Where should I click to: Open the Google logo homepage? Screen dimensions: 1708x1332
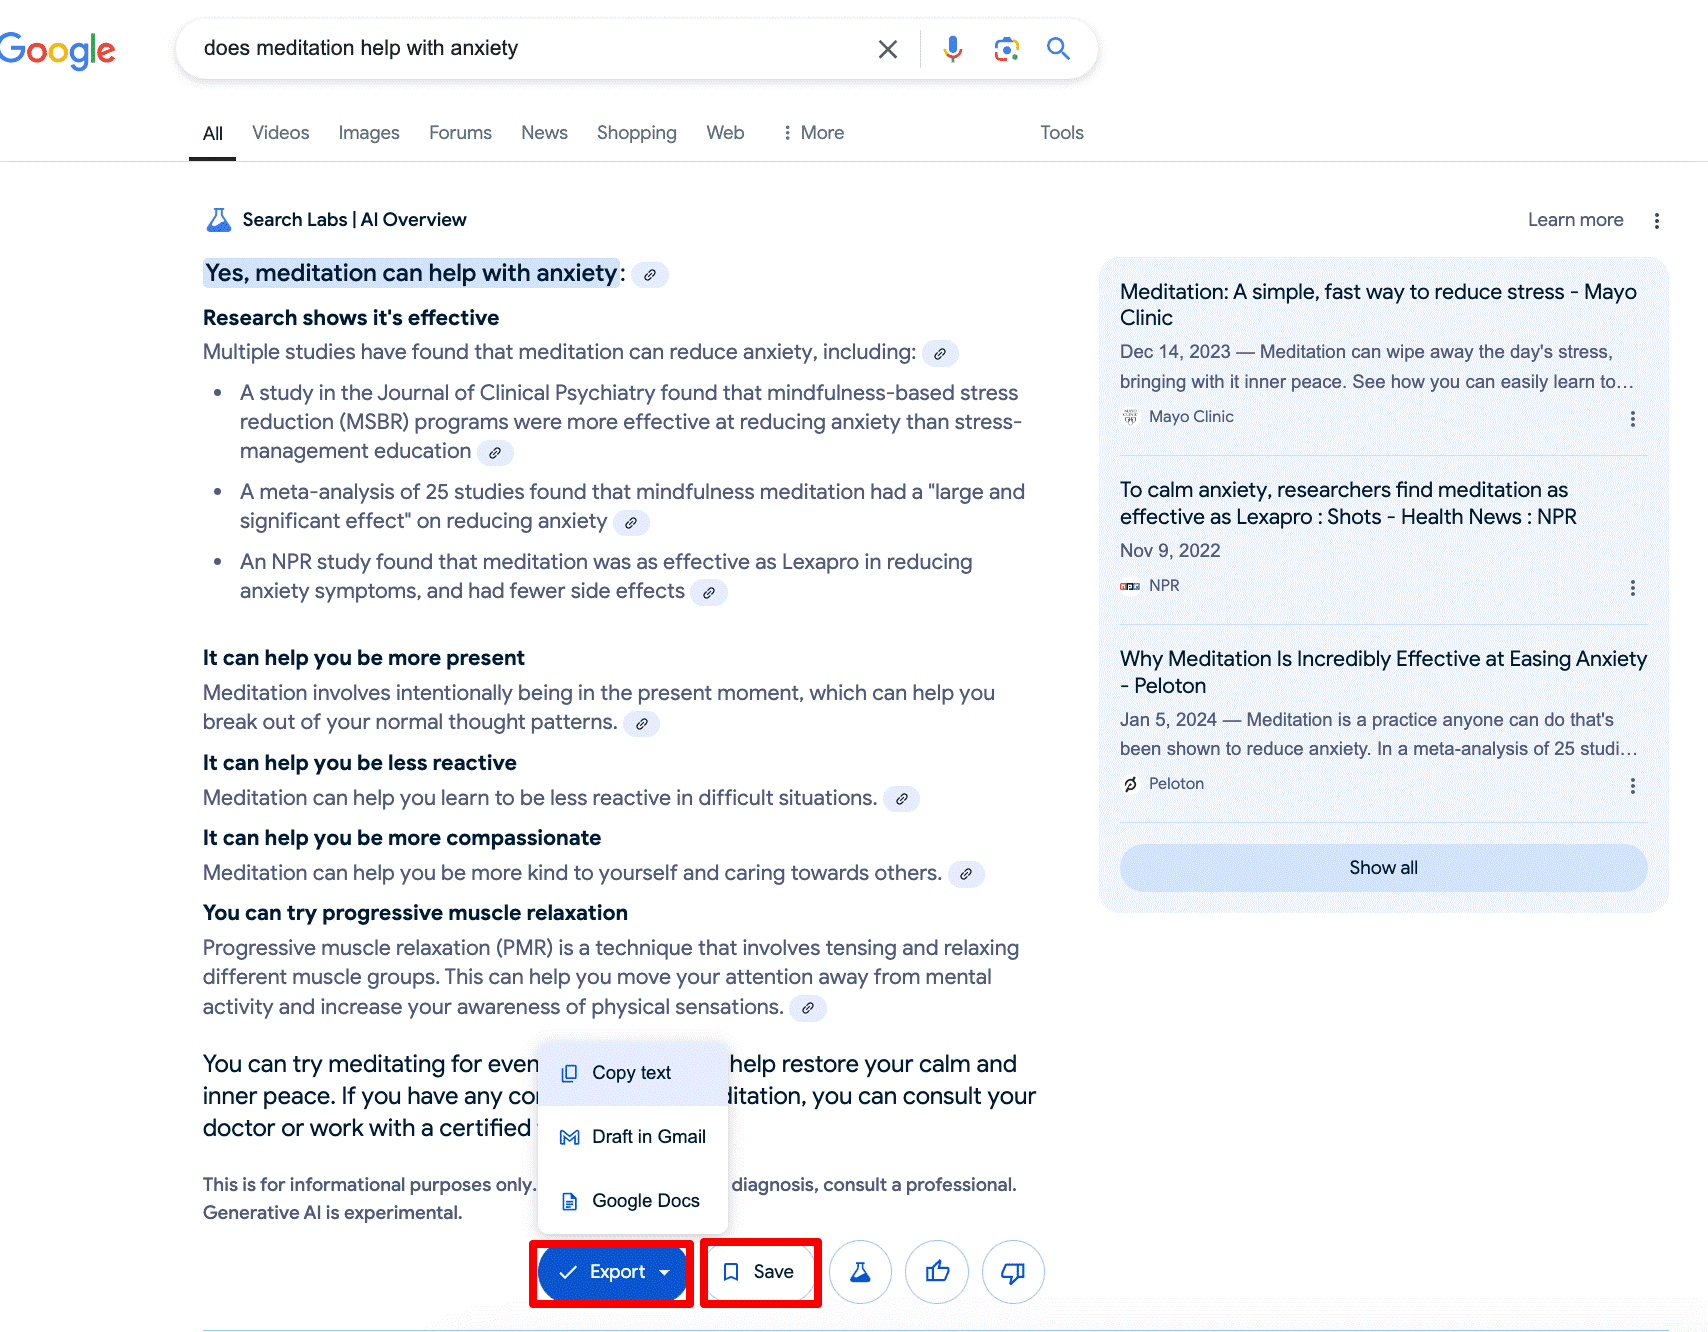coord(57,50)
